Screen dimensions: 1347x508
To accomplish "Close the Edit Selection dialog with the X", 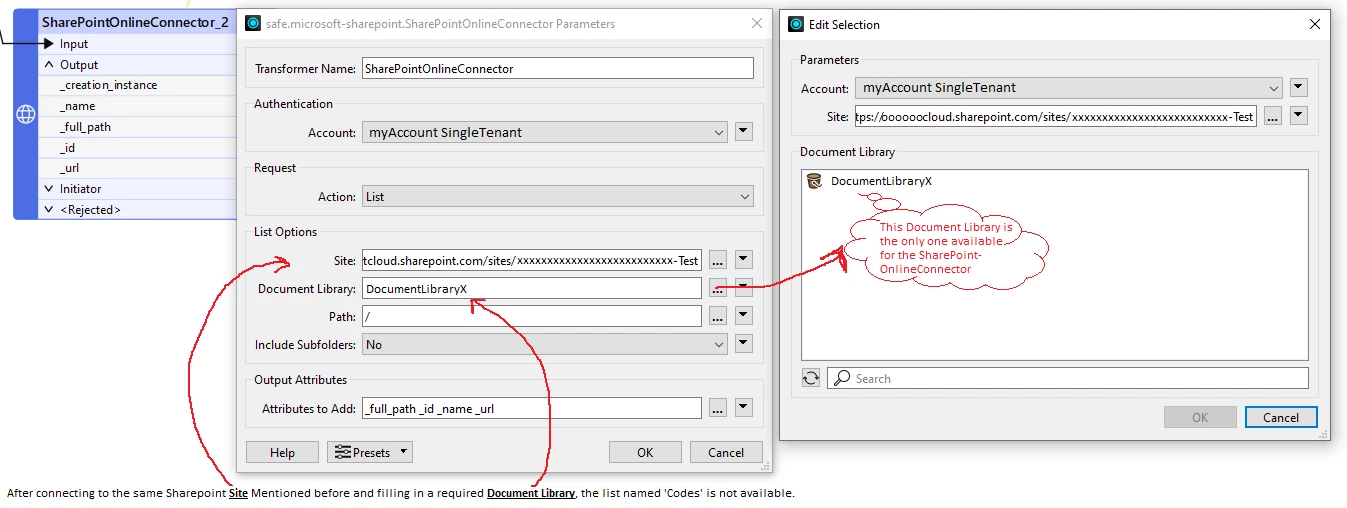I will tap(1313, 24).
